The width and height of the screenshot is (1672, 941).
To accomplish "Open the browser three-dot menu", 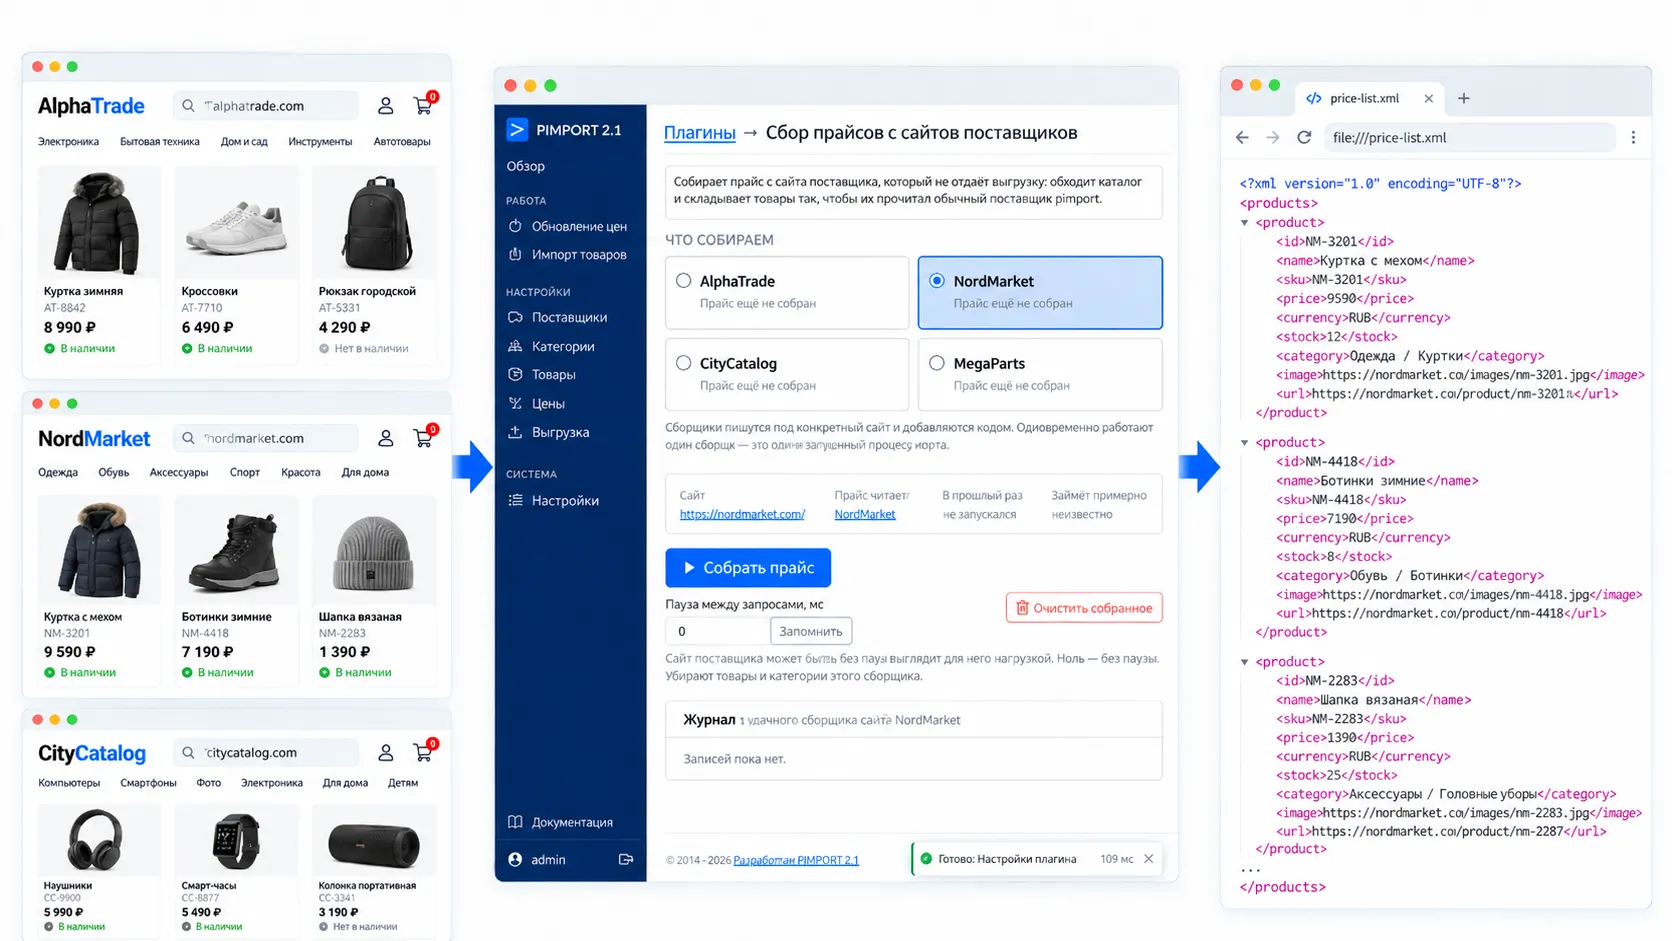I will [1633, 137].
